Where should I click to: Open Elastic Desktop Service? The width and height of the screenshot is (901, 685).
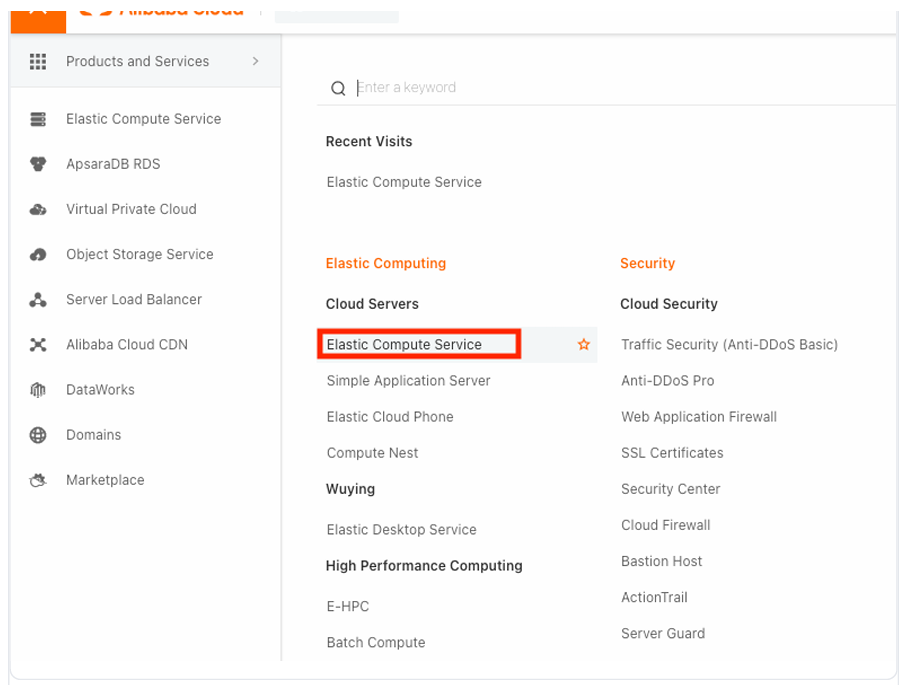pos(402,530)
